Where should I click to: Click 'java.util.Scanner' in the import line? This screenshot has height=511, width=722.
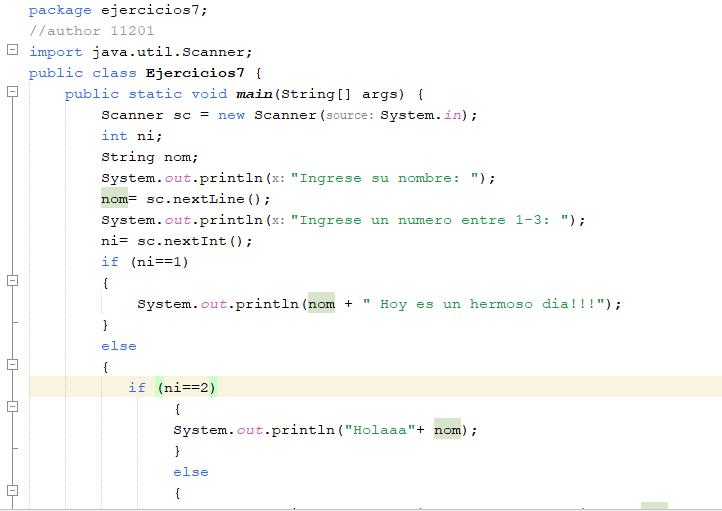click(x=168, y=52)
